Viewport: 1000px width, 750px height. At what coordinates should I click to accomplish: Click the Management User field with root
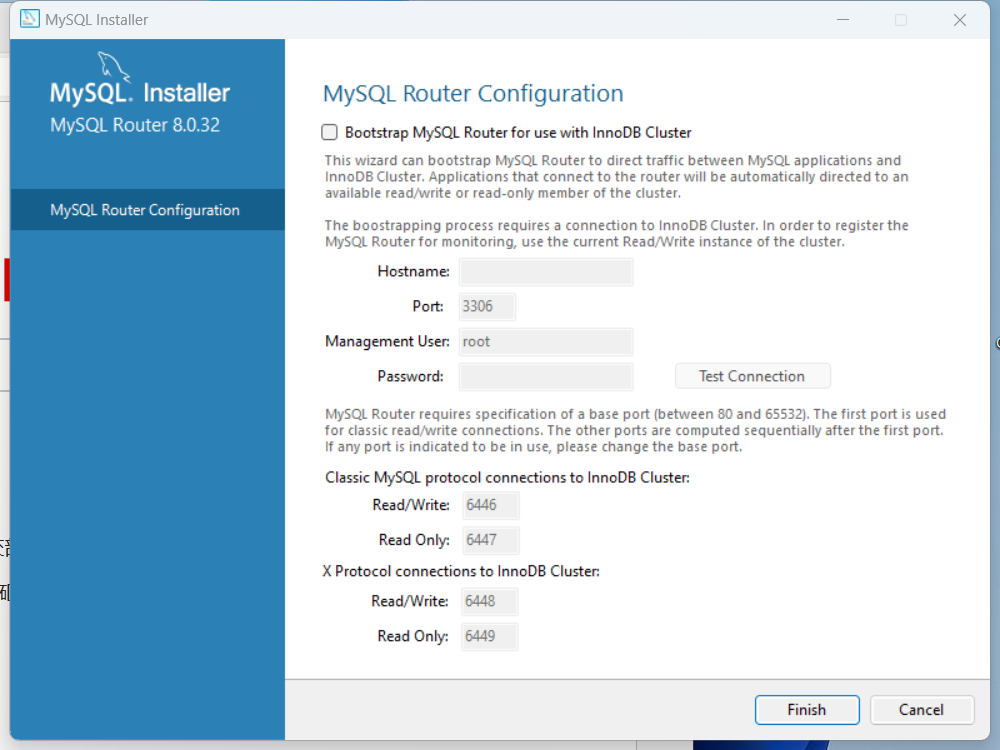546,342
